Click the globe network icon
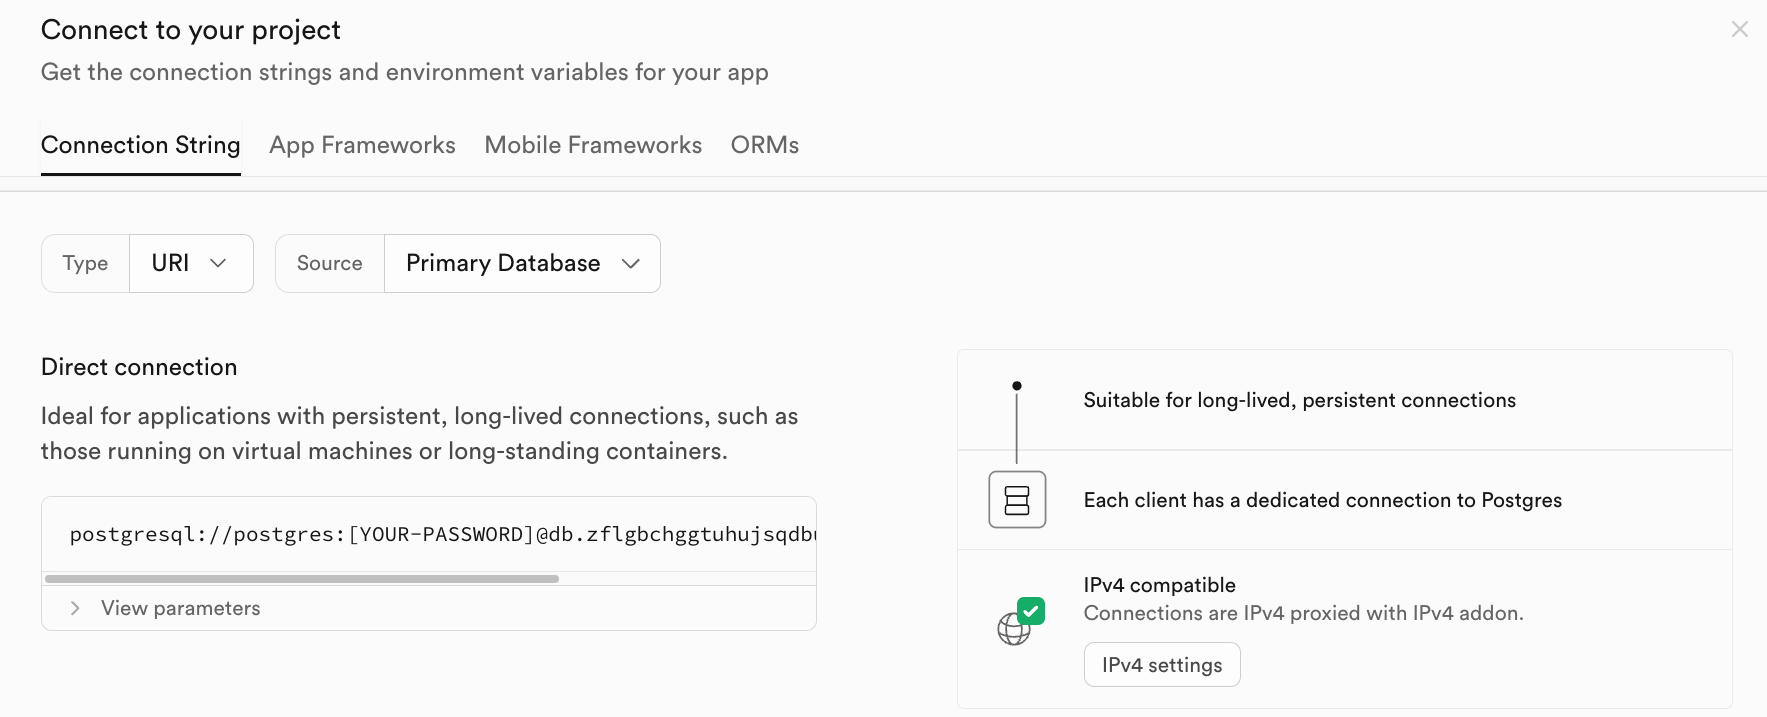1767x717 pixels. pos(1012,630)
